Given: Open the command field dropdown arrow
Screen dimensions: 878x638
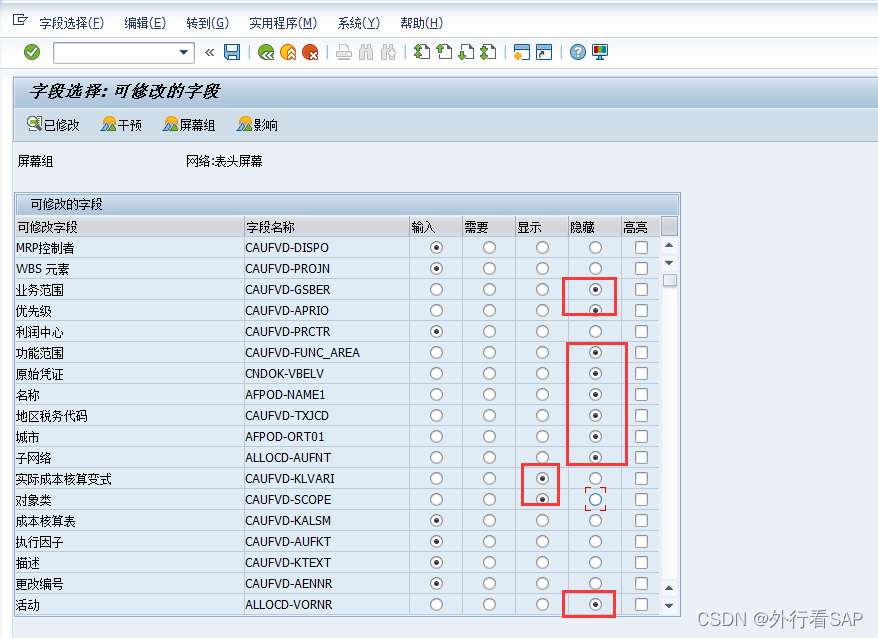Looking at the screenshot, I should (x=184, y=53).
